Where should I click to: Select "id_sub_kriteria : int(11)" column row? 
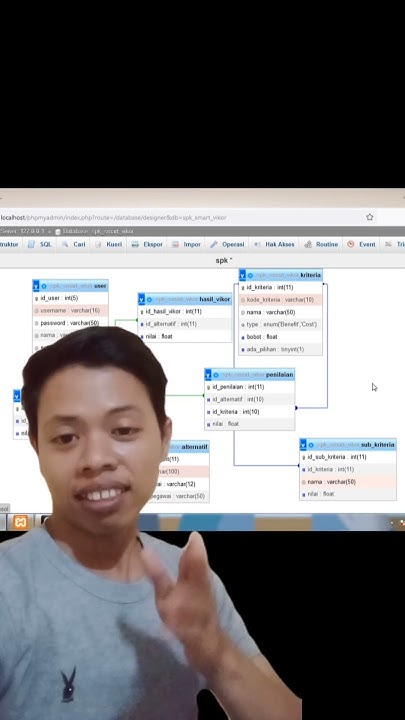coord(348,457)
